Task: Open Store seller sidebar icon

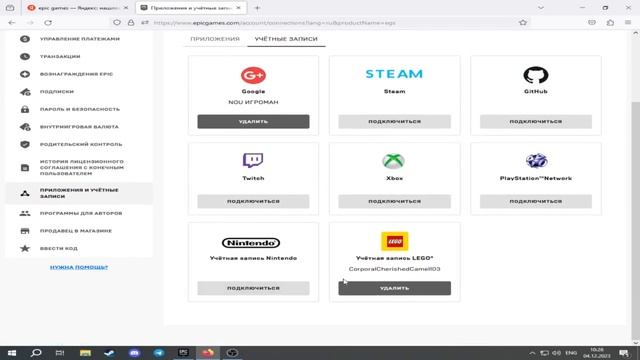Action: (25, 231)
